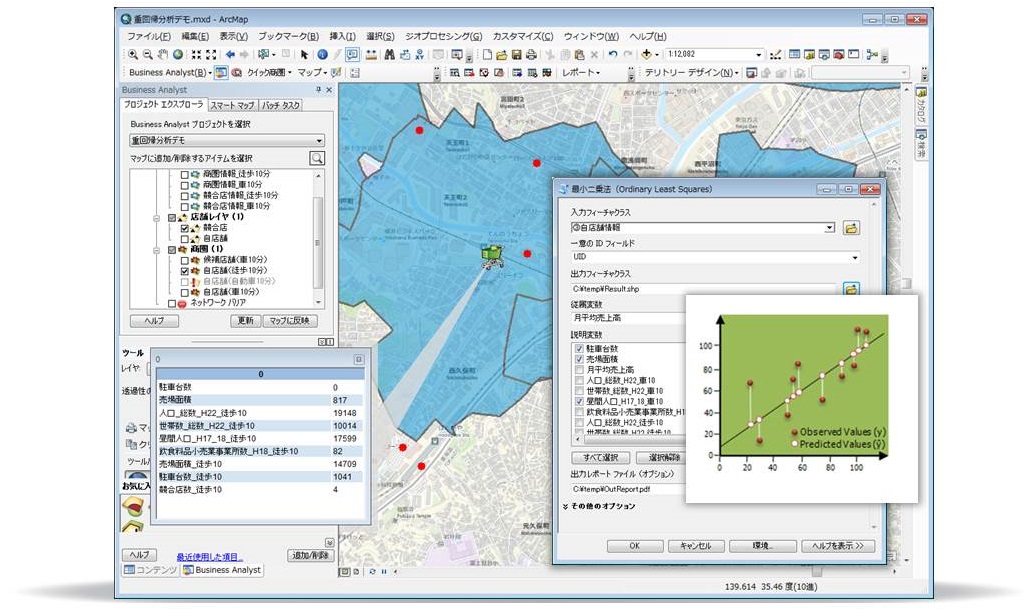Select the Zoom In tool
This screenshot has height=612, width=1034.
pos(133,55)
